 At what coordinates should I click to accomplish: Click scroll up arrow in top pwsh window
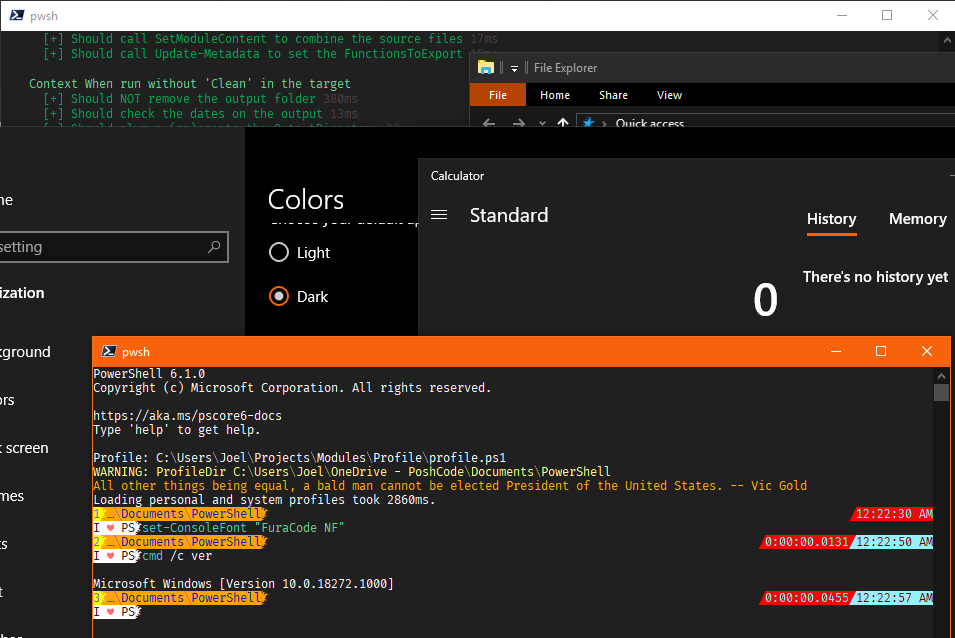947,40
